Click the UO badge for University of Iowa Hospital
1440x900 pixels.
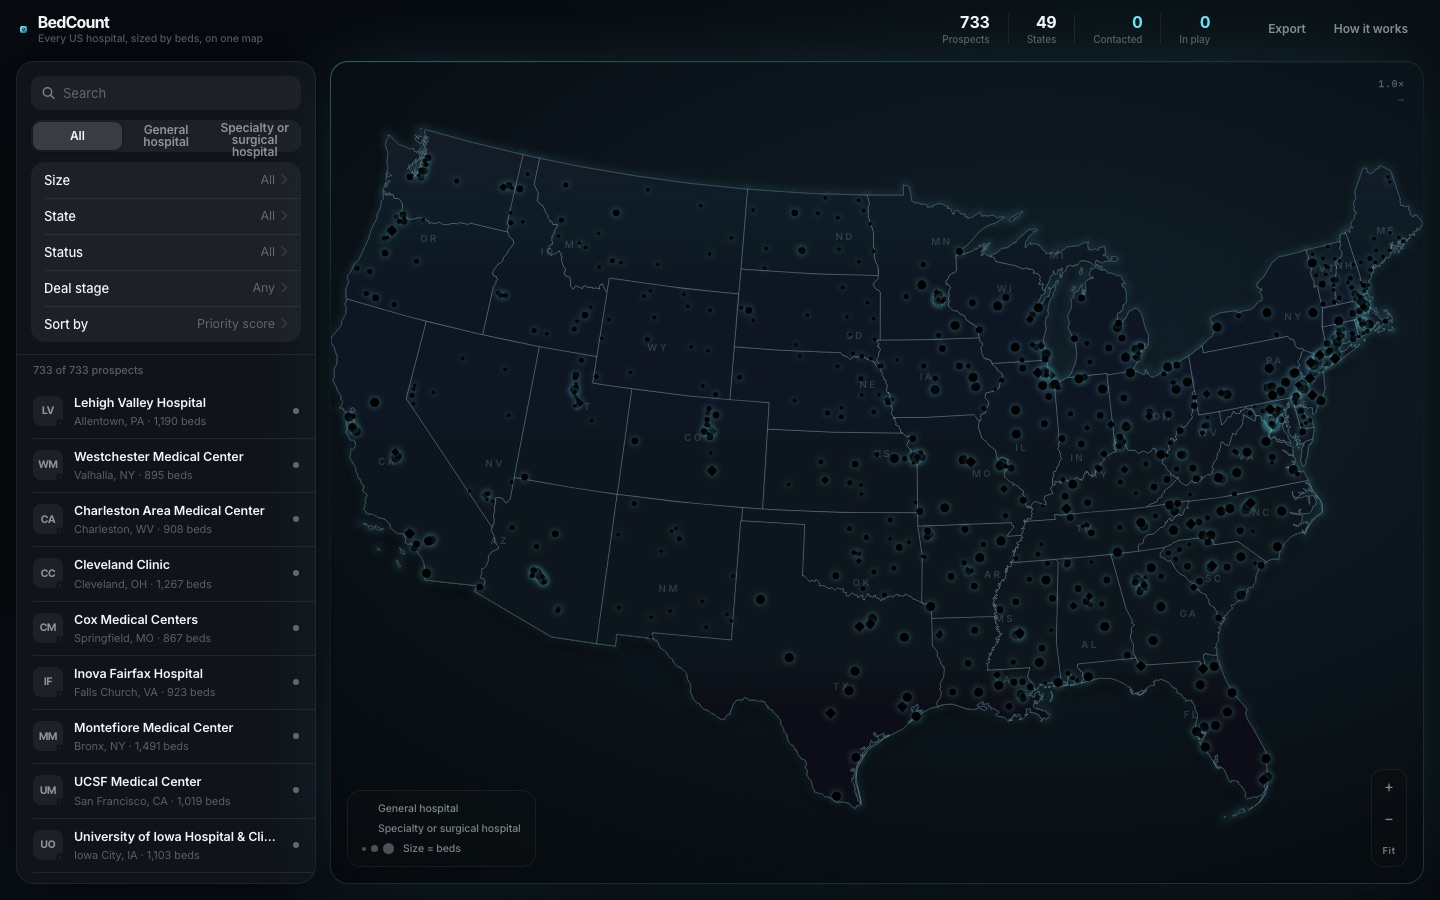click(48, 845)
